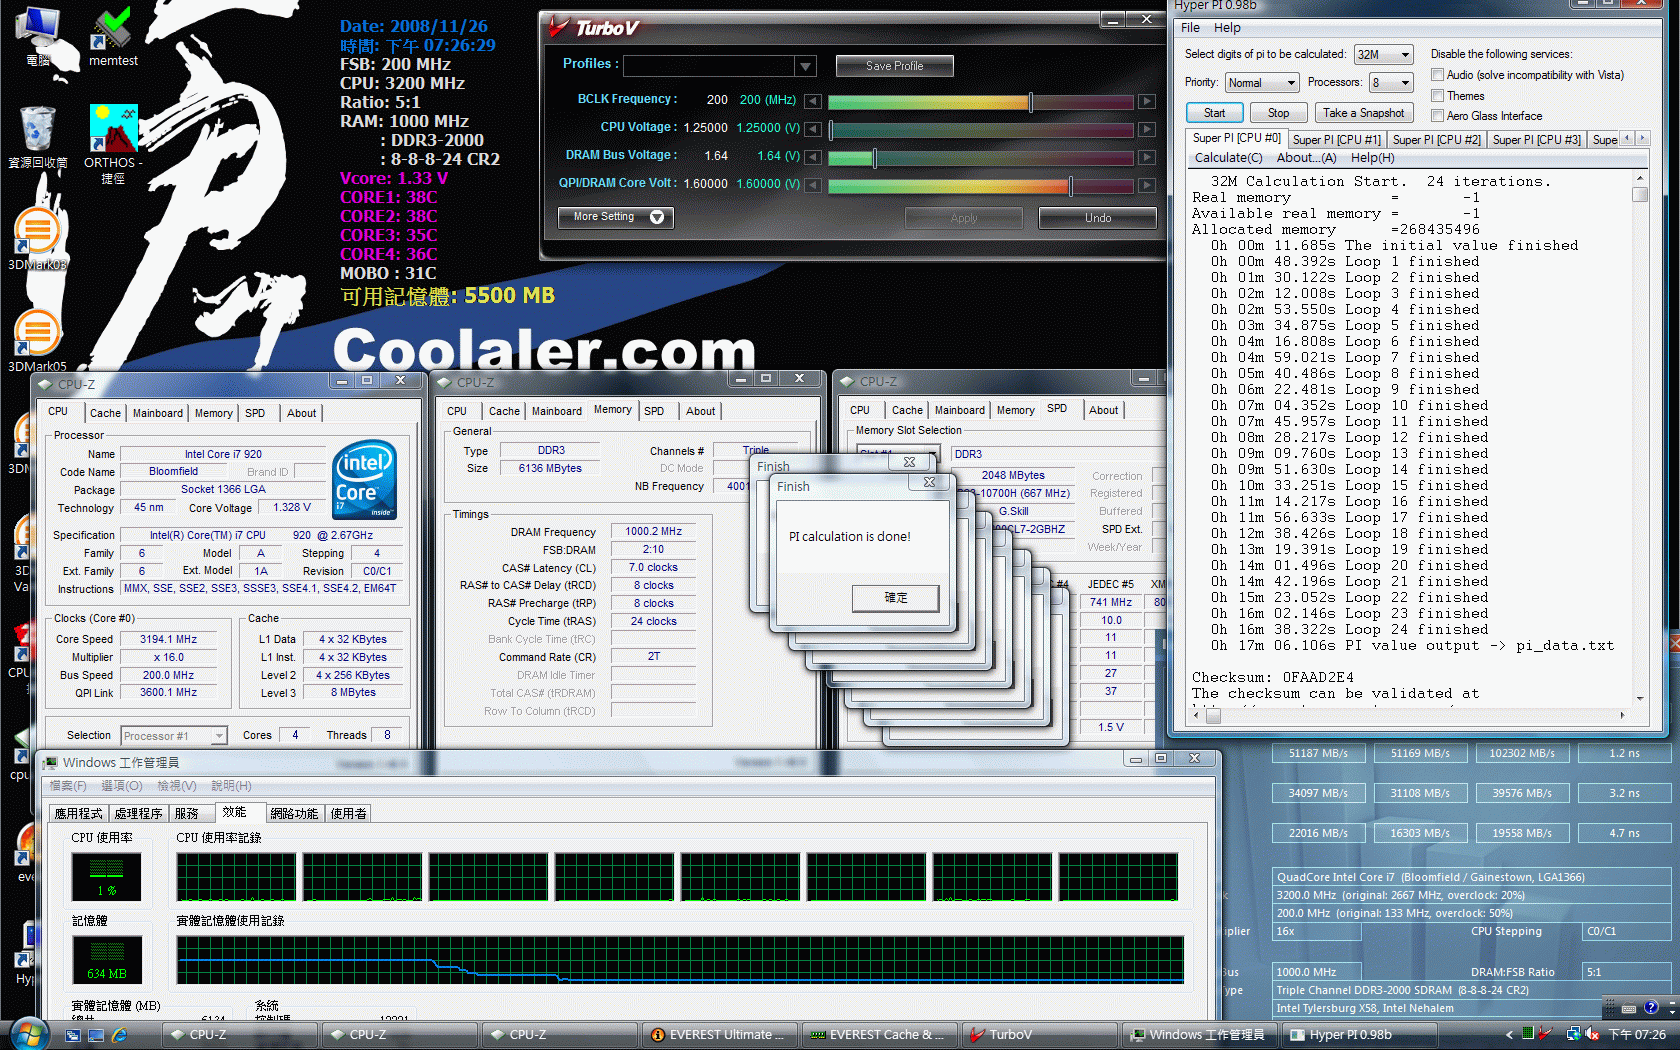Decrease BCLK Frequency with its left arrow
The height and width of the screenshot is (1050, 1680).
click(x=813, y=101)
